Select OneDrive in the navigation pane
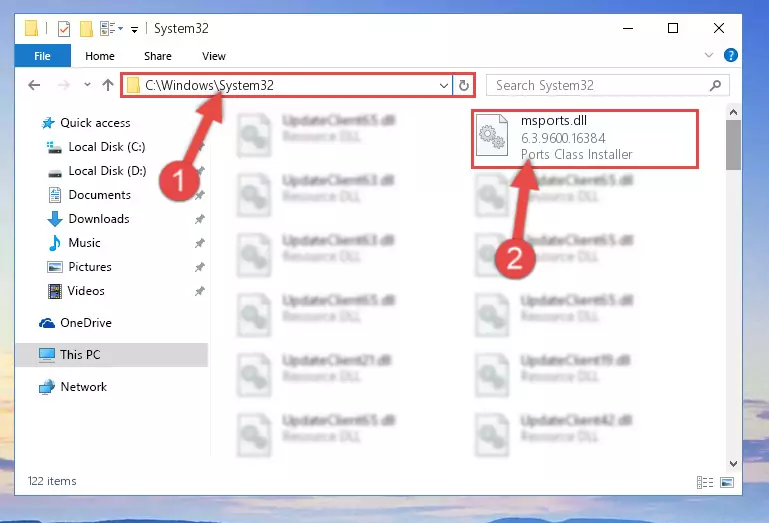Viewport: 769px width, 523px height. click(86, 323)
